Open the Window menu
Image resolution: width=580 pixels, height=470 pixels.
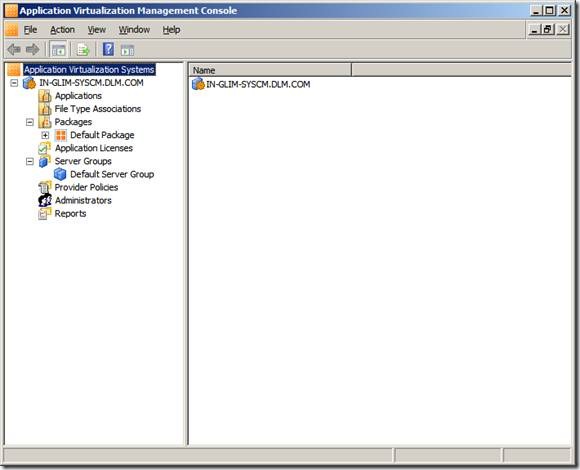pyautogui.click(x=134, y=30)
